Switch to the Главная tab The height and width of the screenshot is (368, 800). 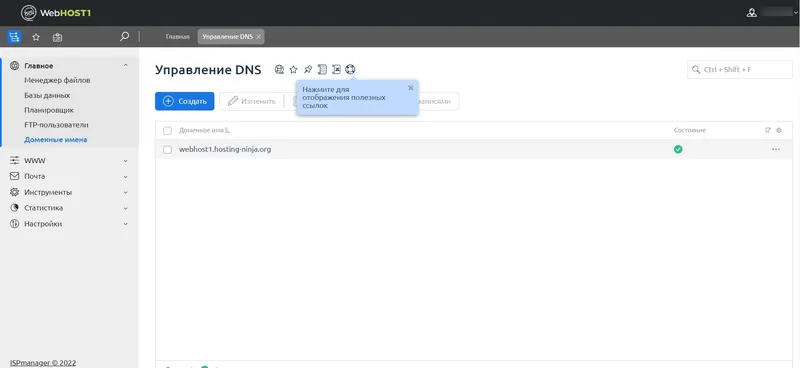(178, 37)
